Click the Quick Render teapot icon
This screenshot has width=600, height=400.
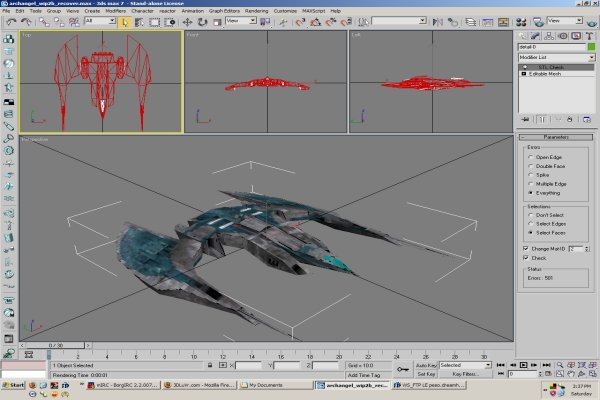click(592, 22)
